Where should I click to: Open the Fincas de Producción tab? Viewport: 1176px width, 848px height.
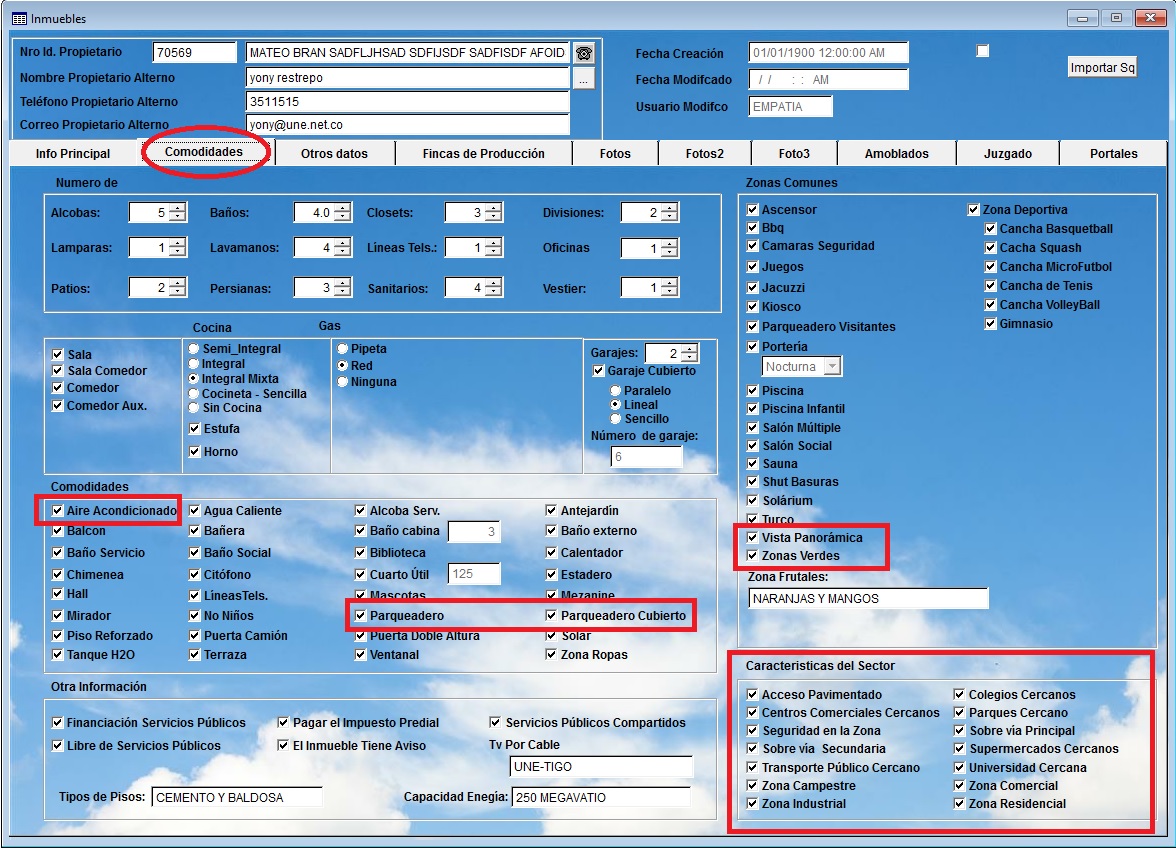point(484,154)
